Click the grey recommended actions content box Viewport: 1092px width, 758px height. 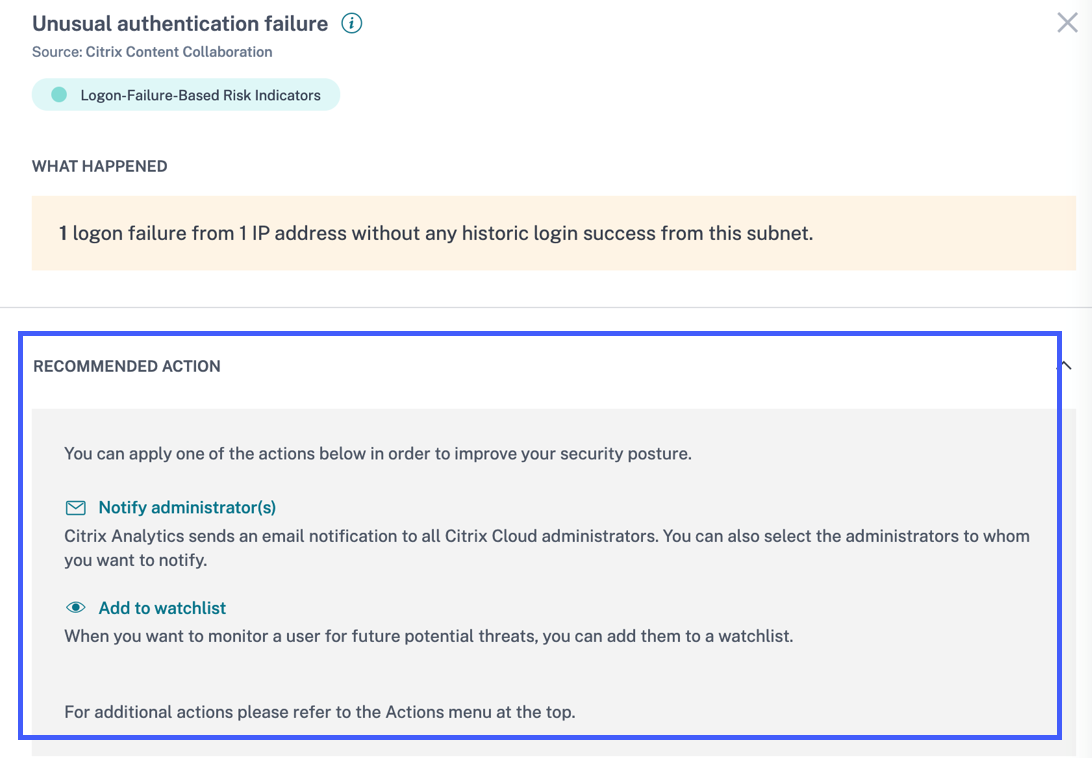(850, 670)
